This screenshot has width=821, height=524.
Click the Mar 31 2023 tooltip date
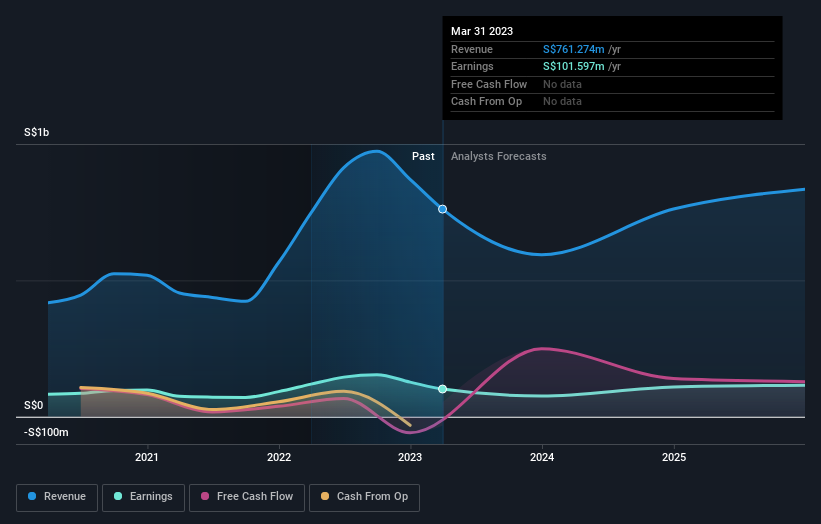(x=482, y=31)
